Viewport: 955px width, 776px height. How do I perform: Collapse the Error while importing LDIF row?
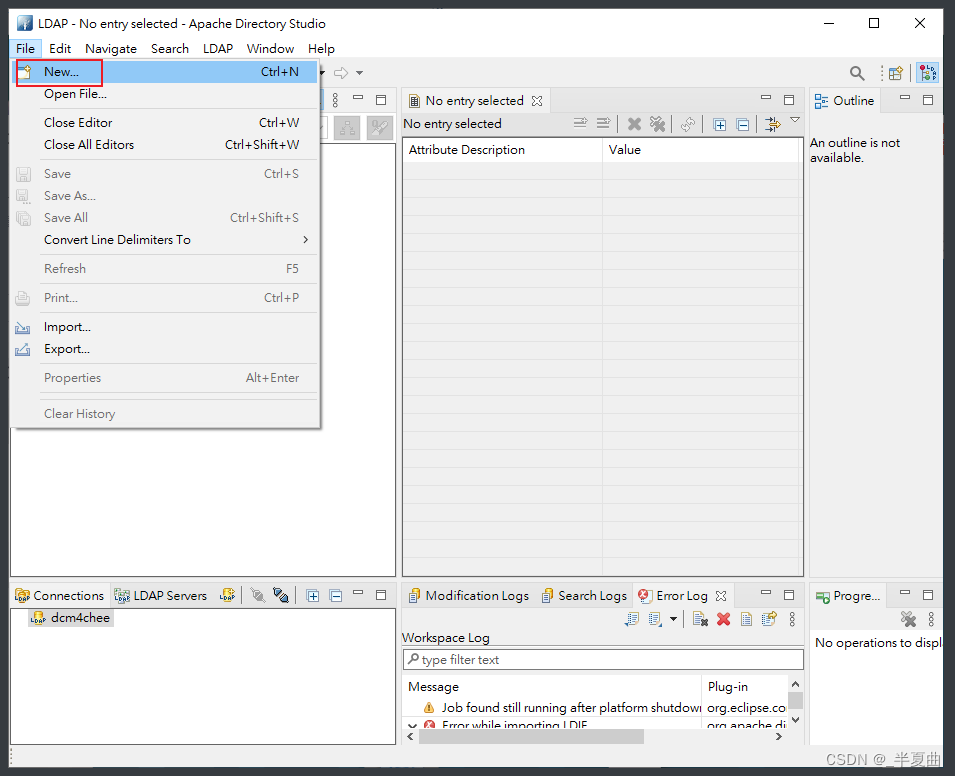coord(412,725)
